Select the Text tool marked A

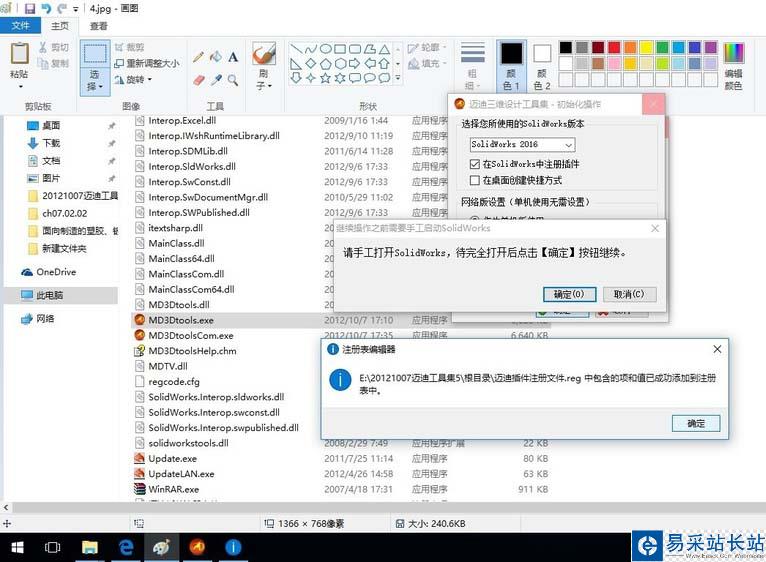coord(233,57)
